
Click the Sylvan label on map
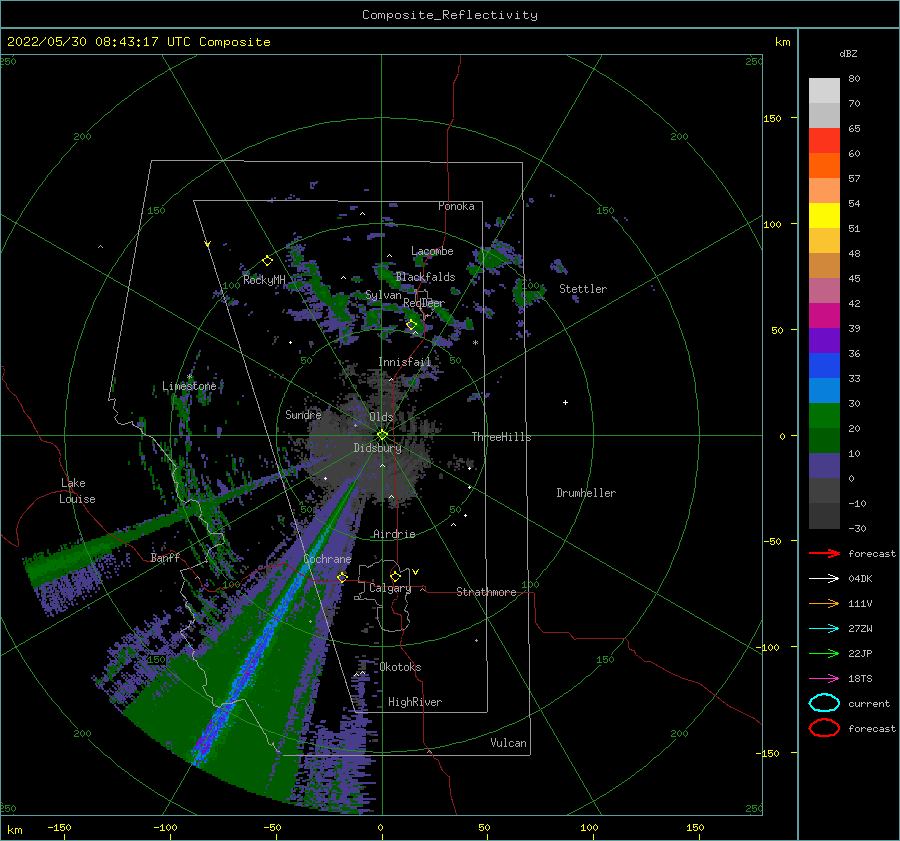383,295
